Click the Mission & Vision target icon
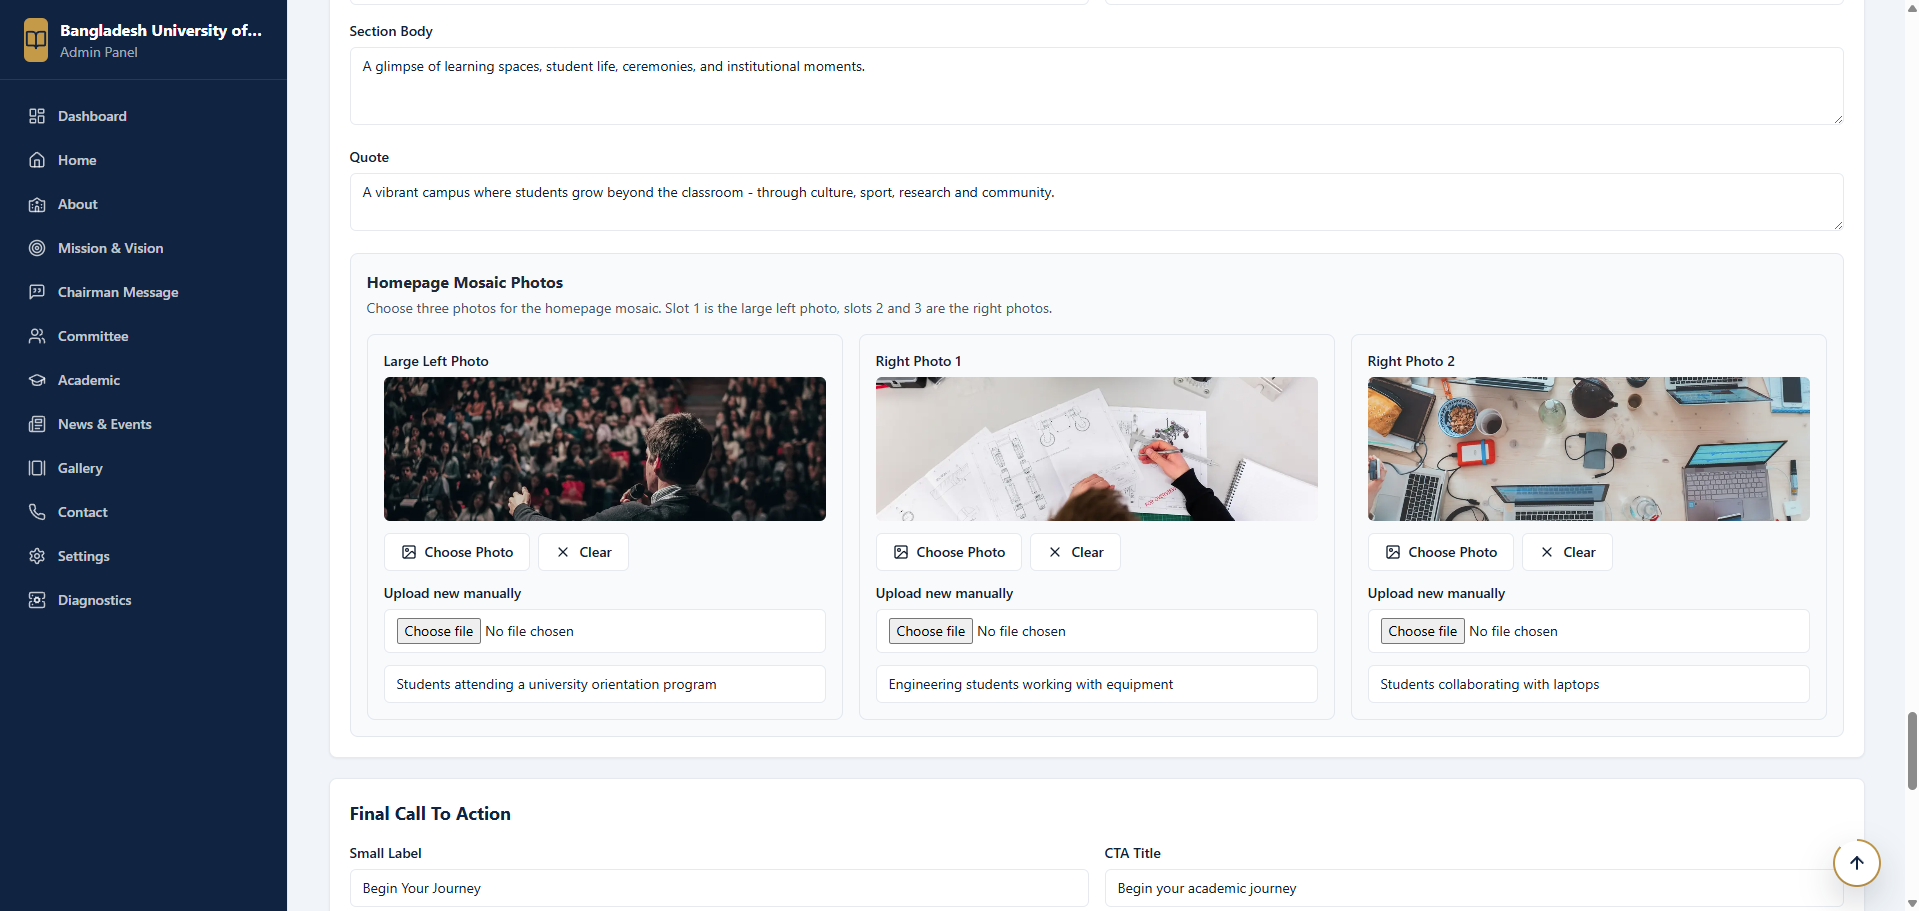The height and width of the screenshot is (911, 1919). click(37, 248)
